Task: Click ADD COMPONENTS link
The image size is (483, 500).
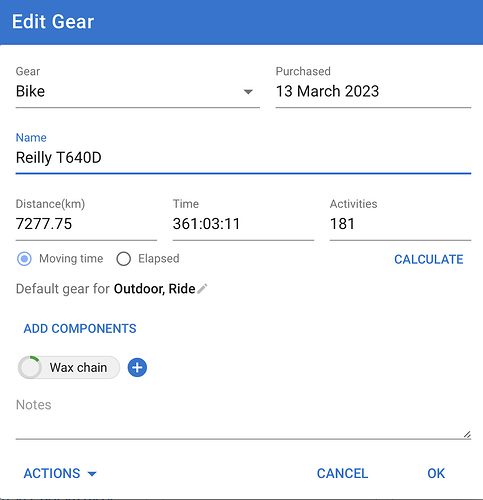Action: [80, 329]
